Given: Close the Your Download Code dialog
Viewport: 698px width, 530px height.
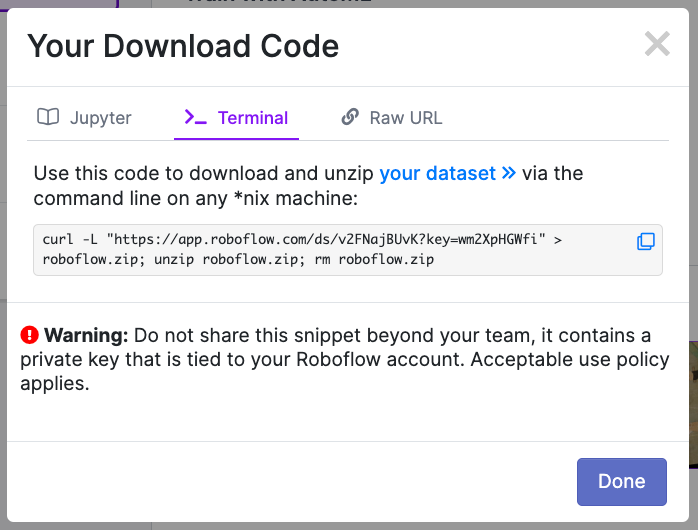Looking at the screenshot, I should [657, 44].
